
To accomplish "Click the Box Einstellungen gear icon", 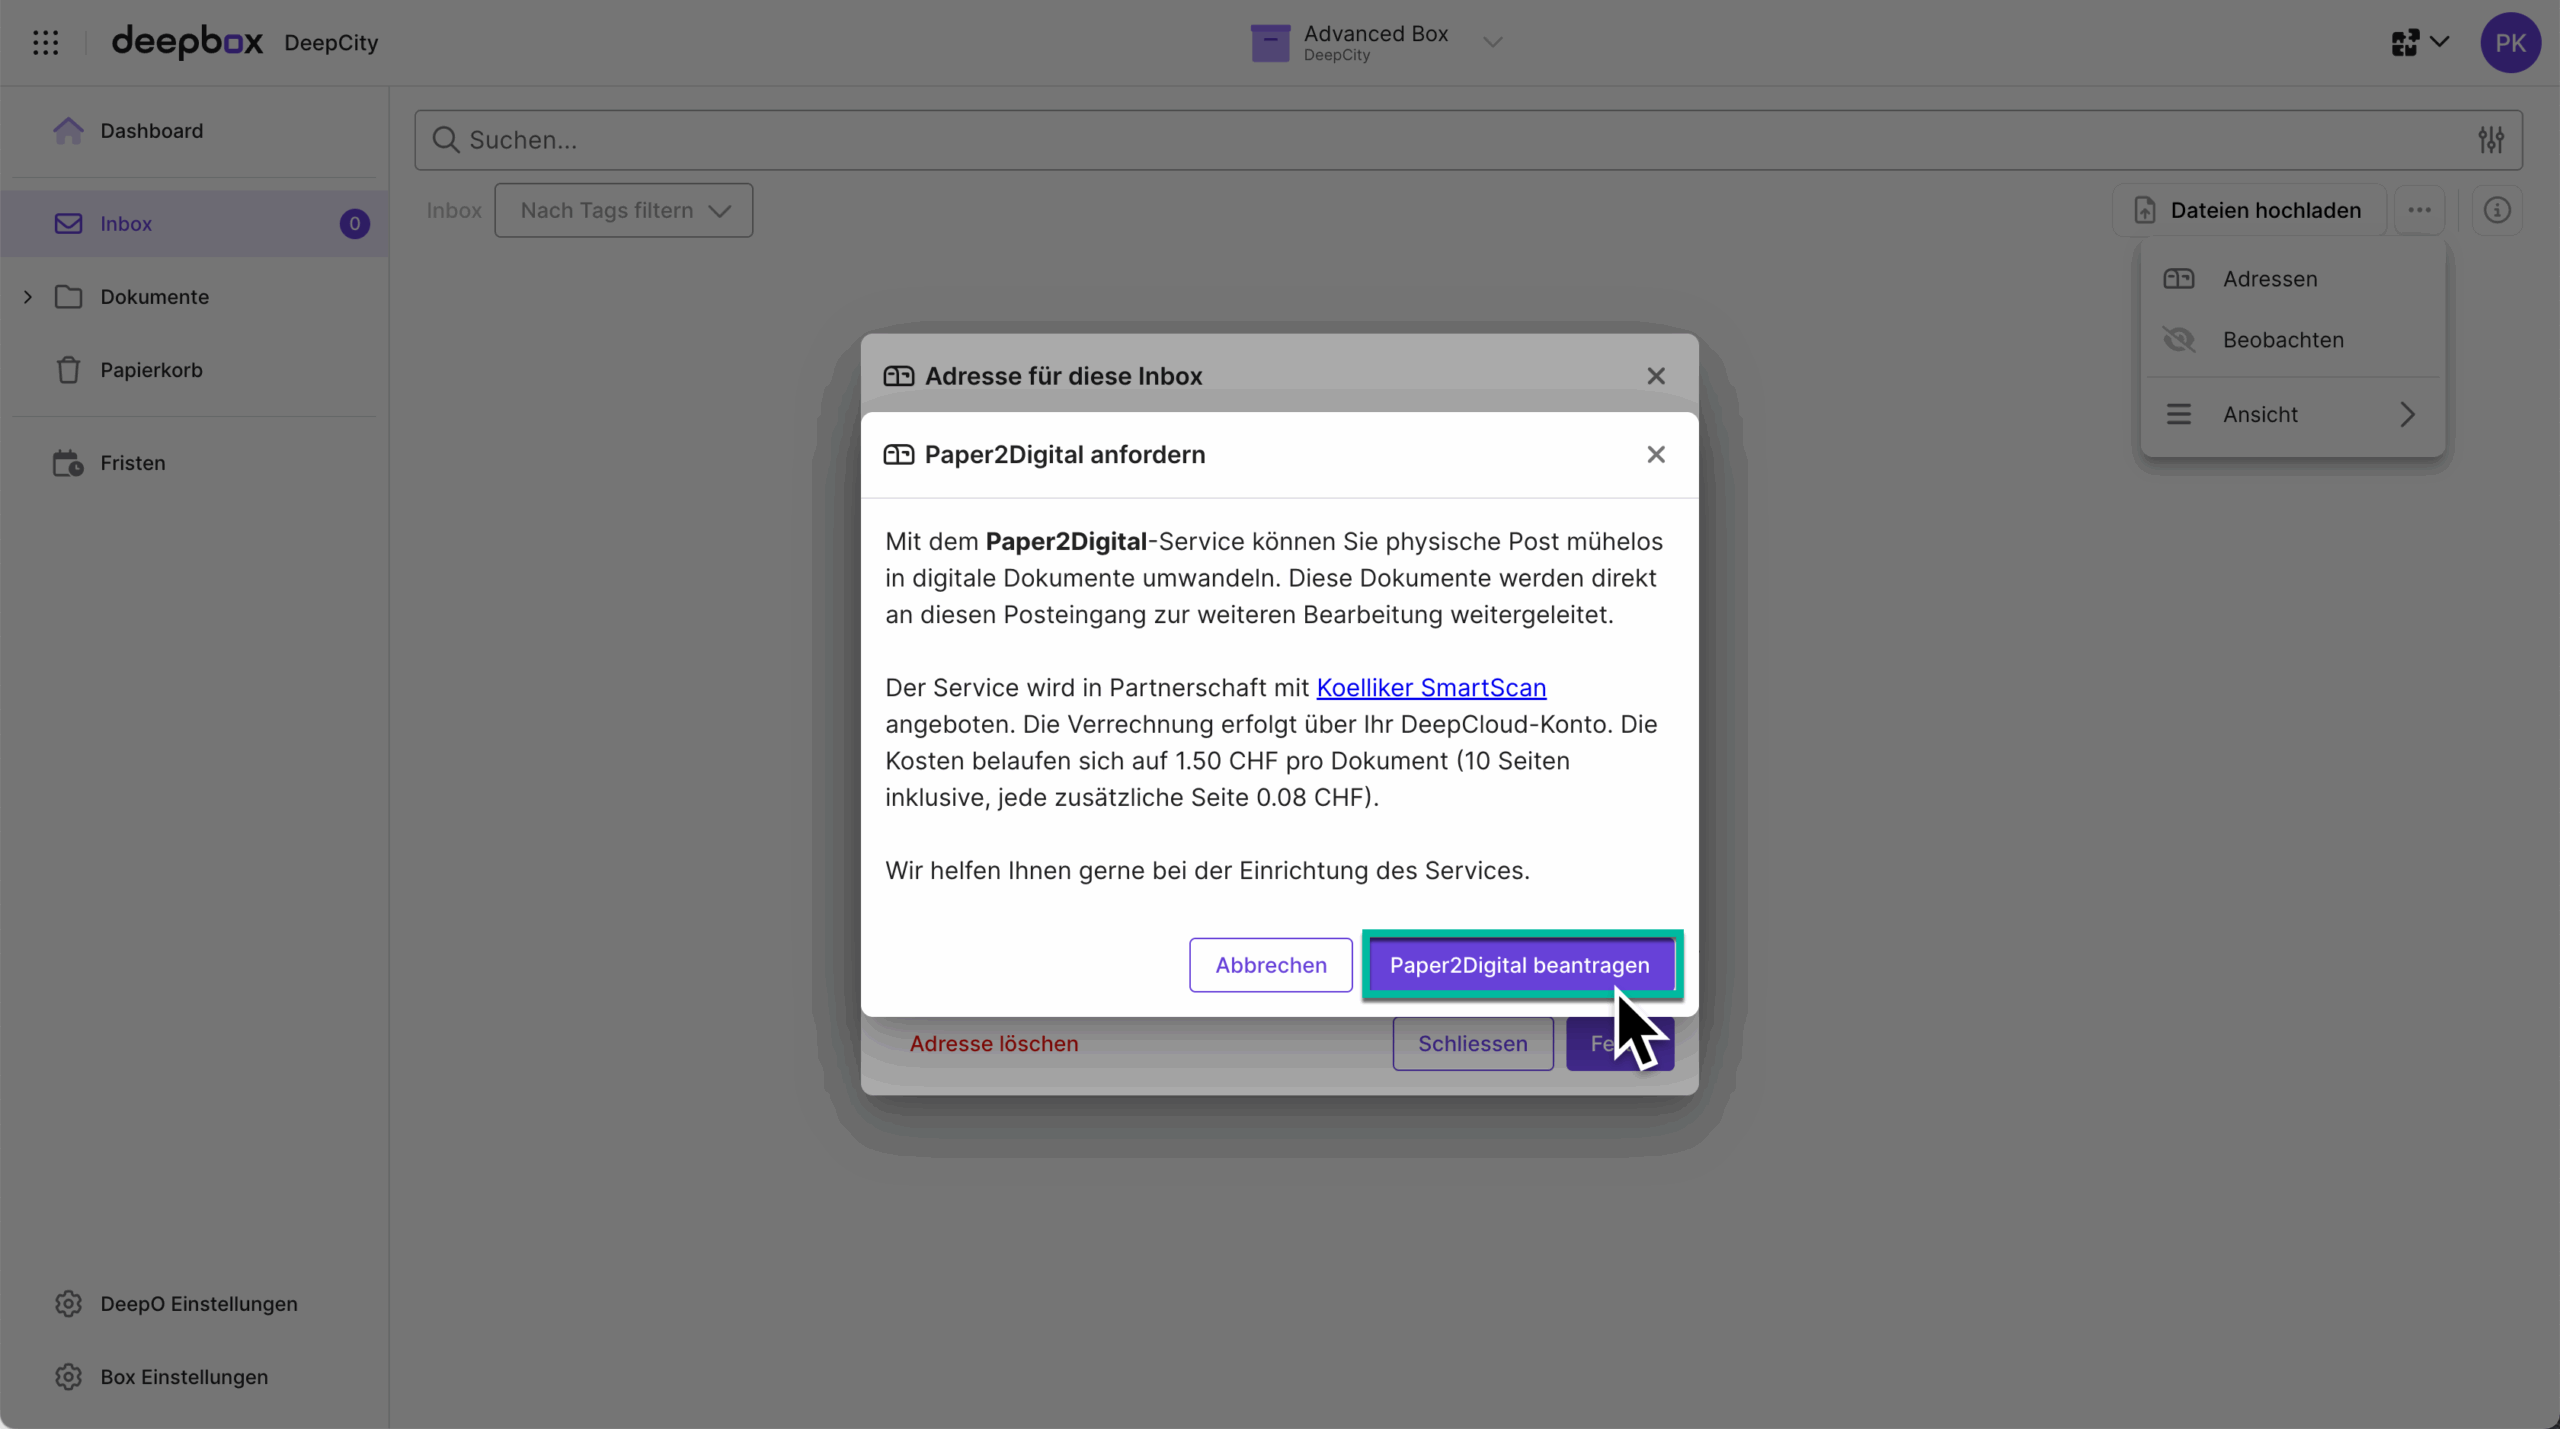I will [68, 1377].
